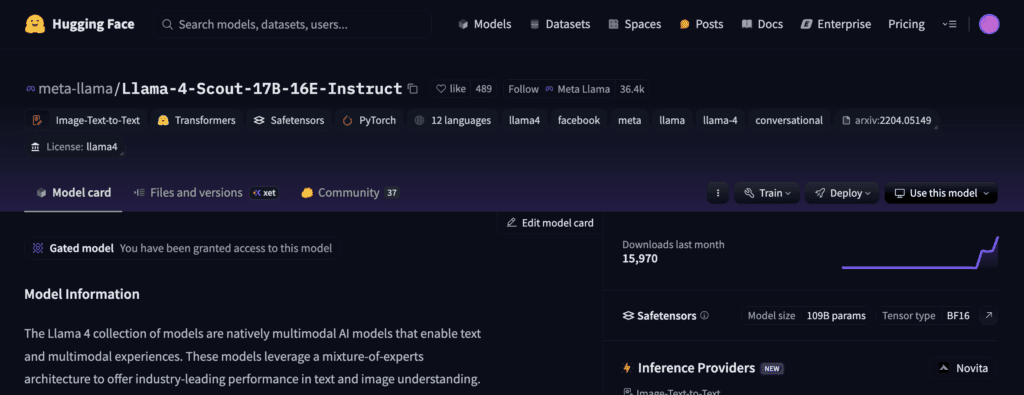Open the License: llama4 tag

pos(74,147)
